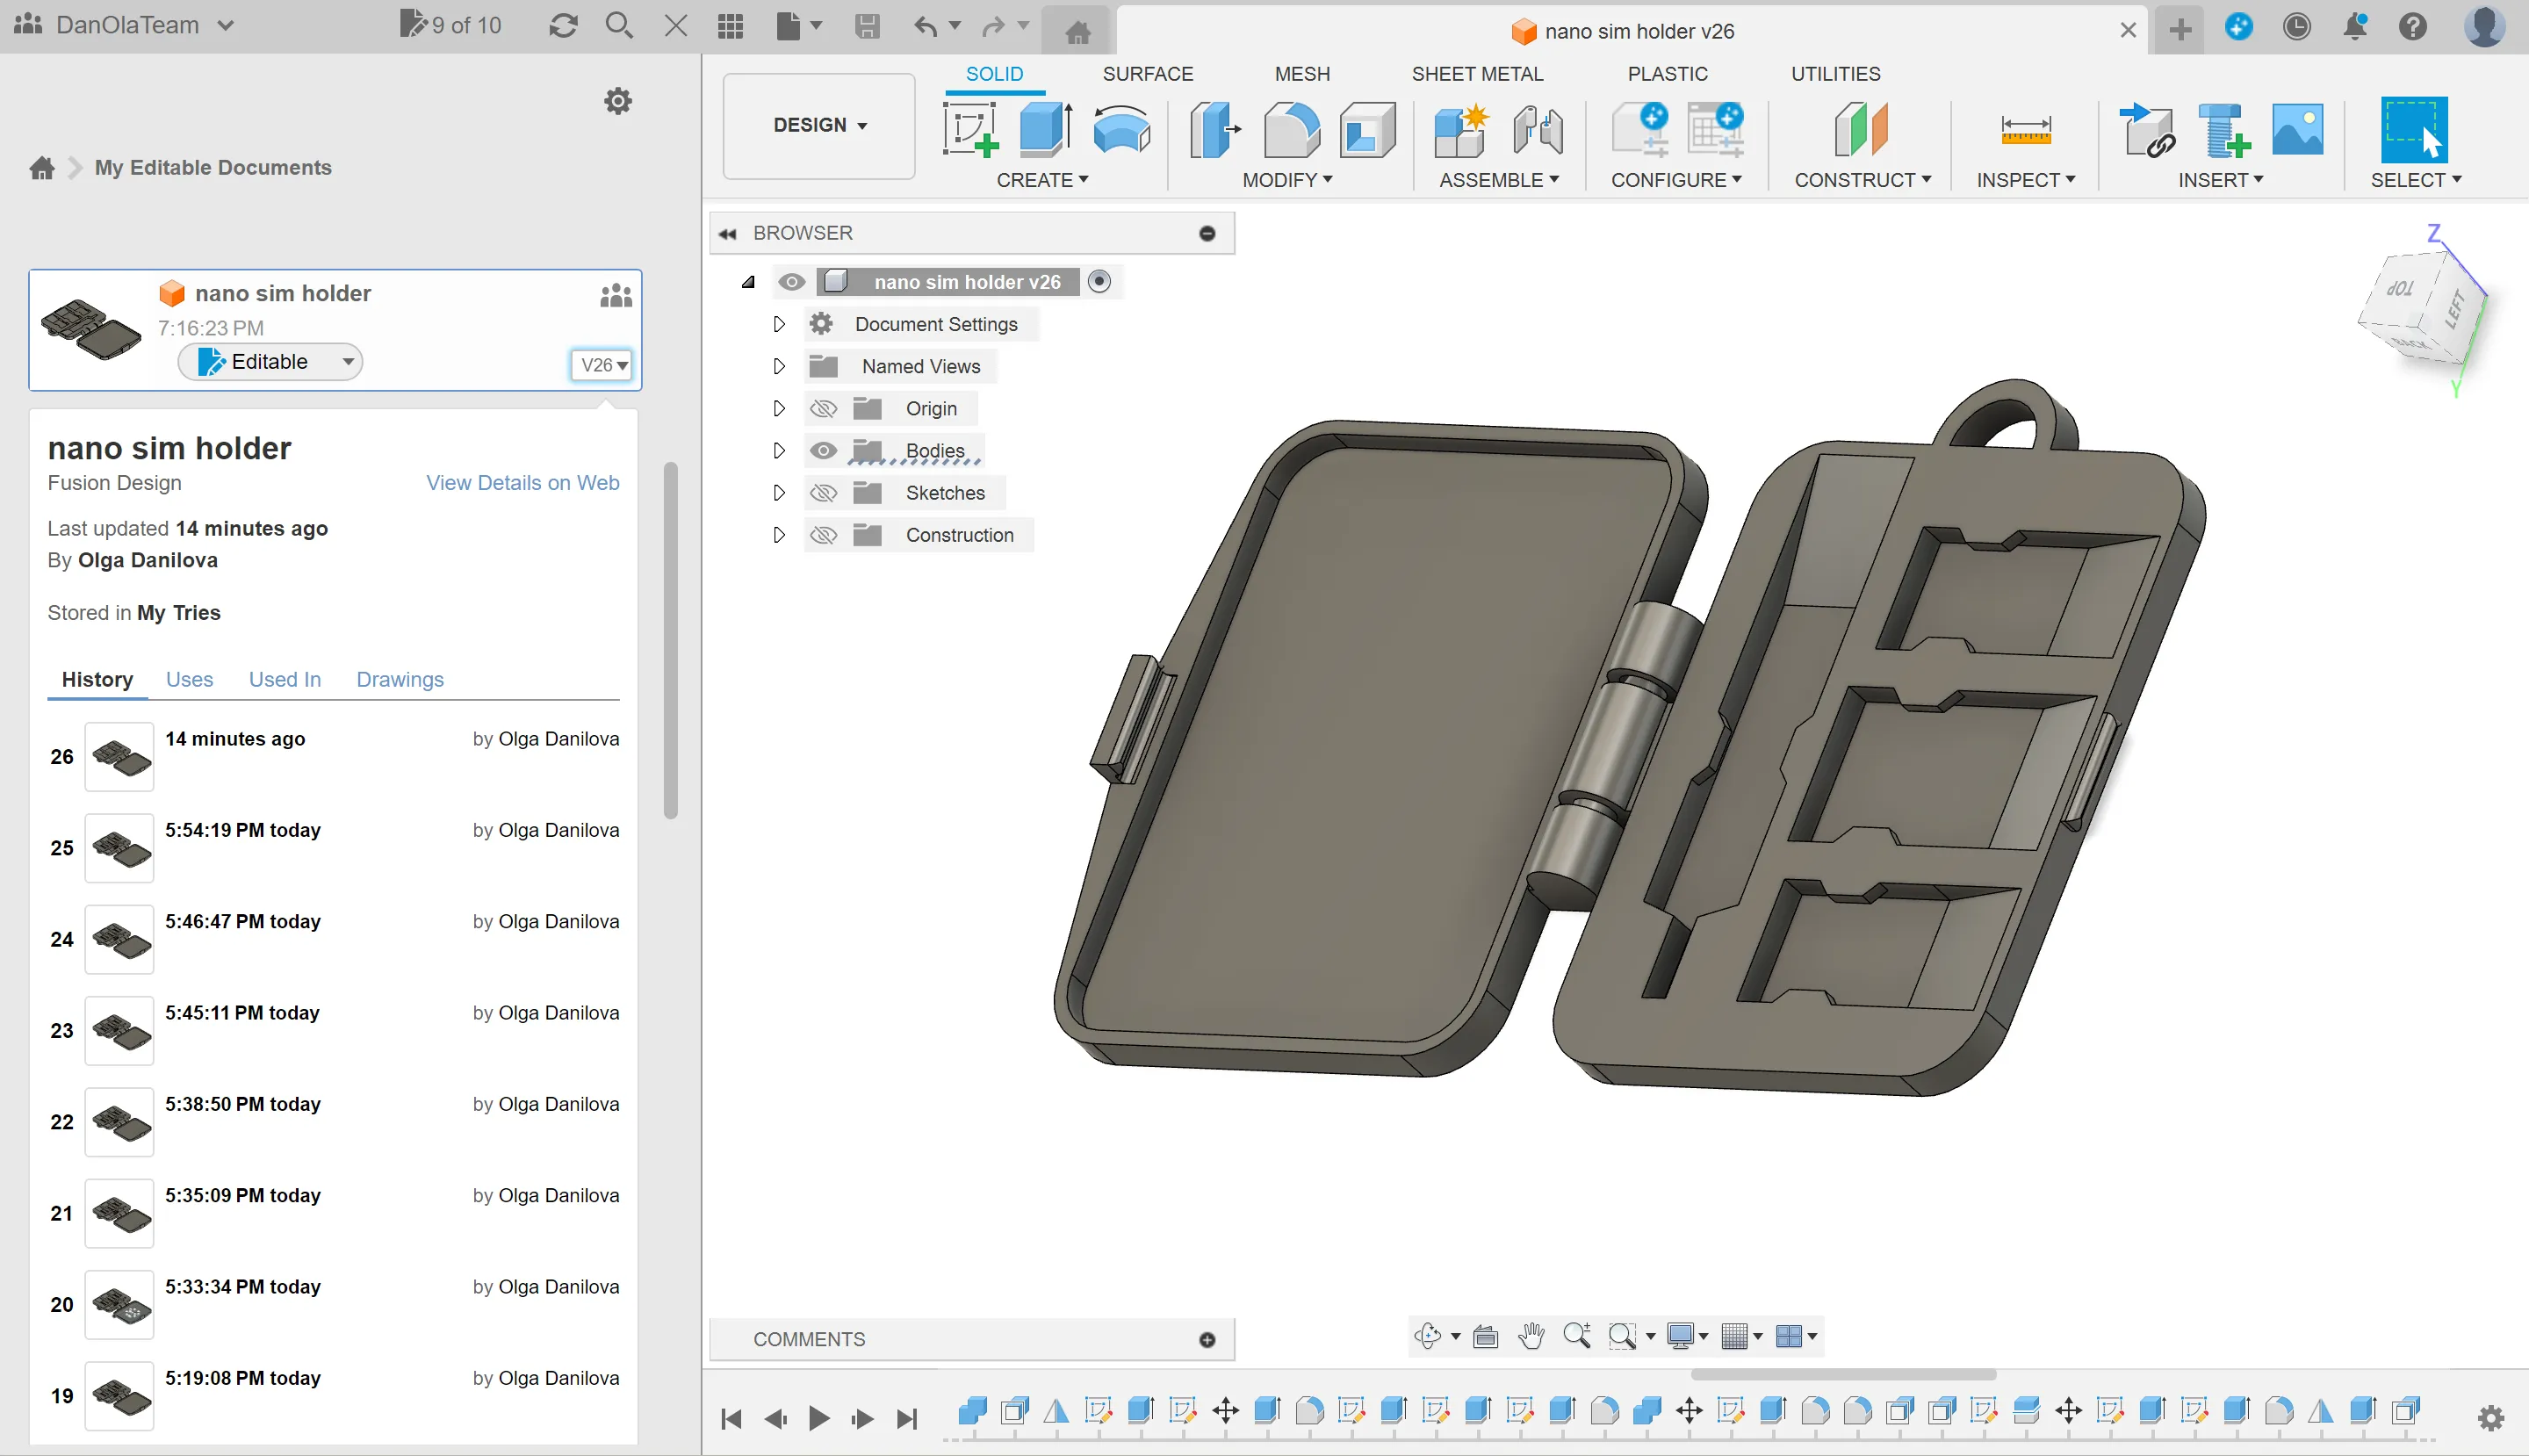This screenshot has width=2529, height=1456.
Task: Switch to the SURFACE tab
Action: (1147, 74)
